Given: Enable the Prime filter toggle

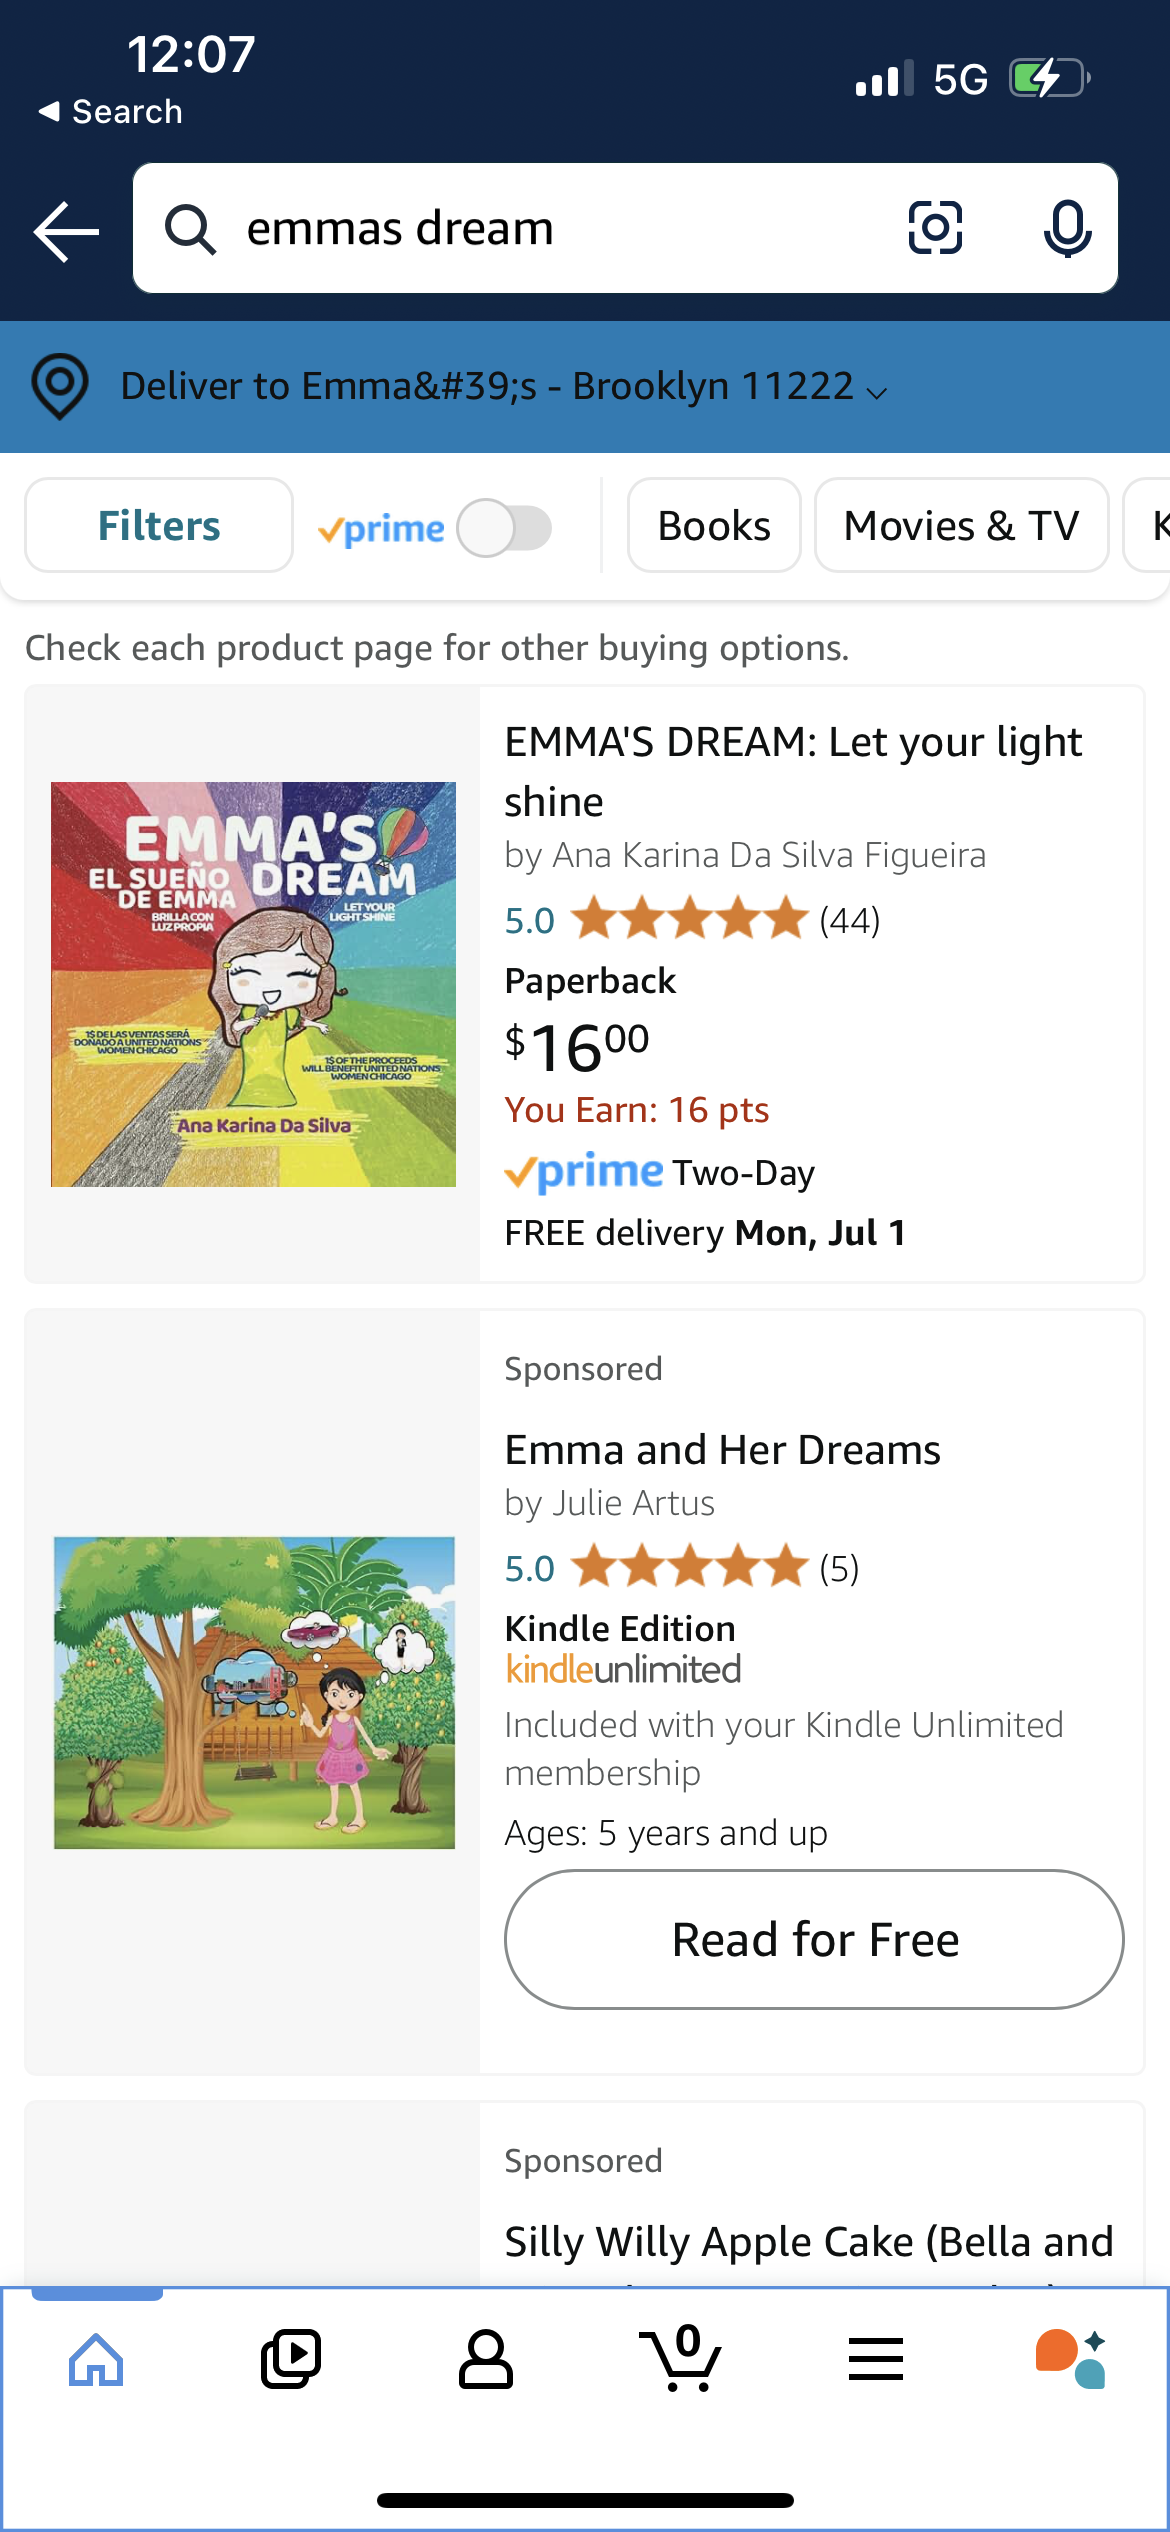Looking at the screenshot, I should [x=504, y=528].
